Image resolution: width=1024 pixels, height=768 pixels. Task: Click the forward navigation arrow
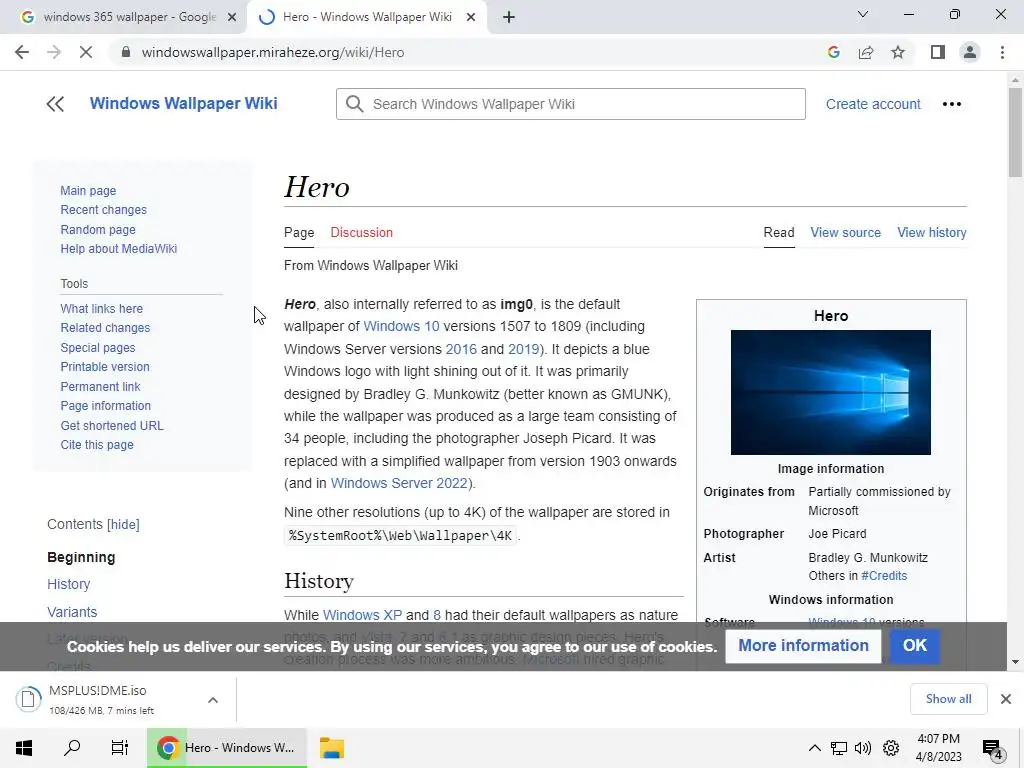(x=54, y=52)
